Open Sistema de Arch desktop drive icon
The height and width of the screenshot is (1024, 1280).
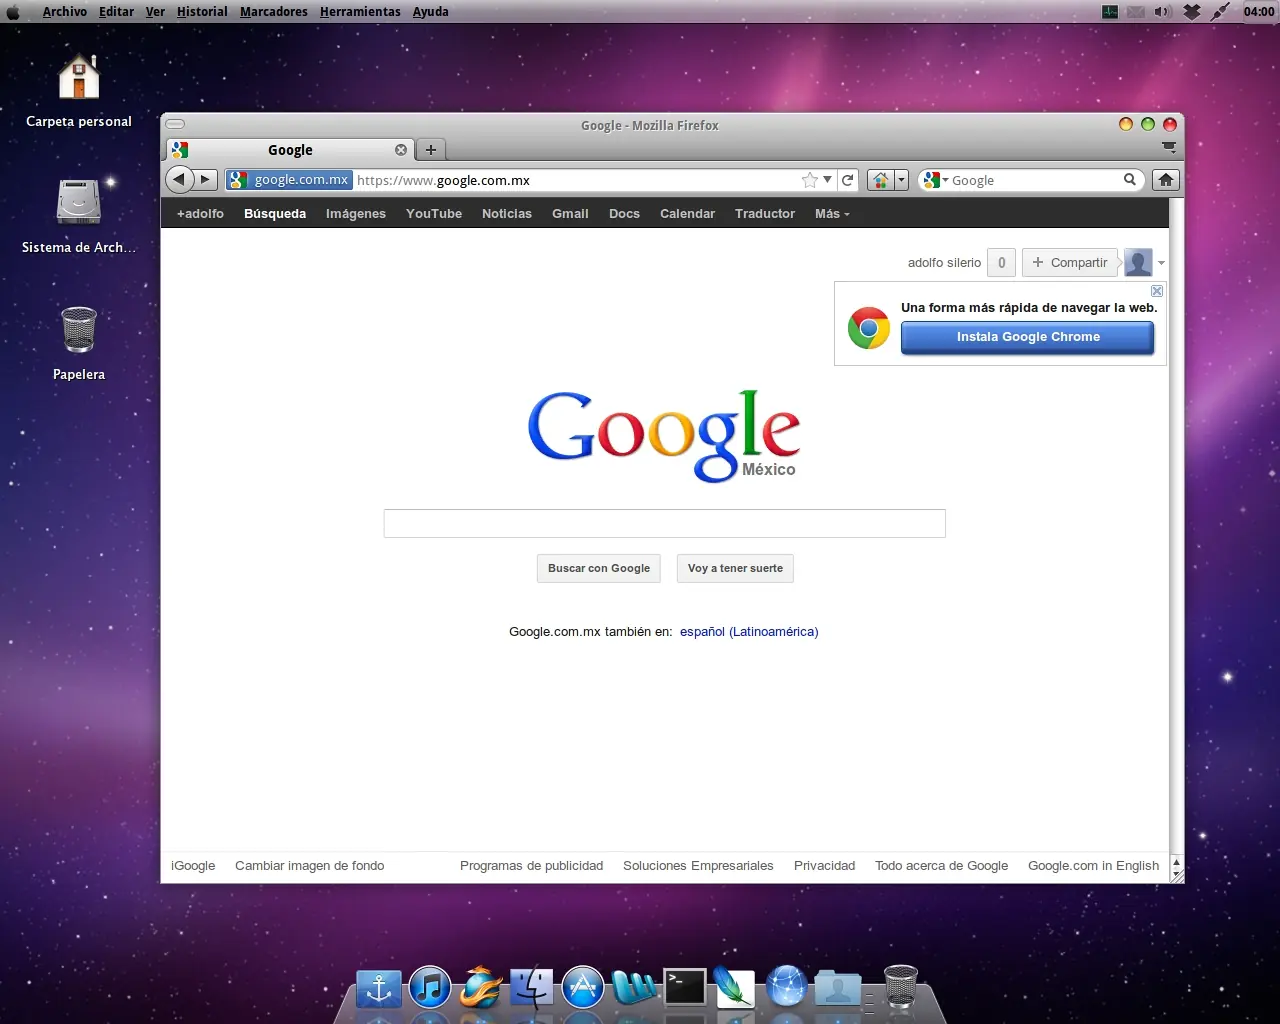pos(79,203)
